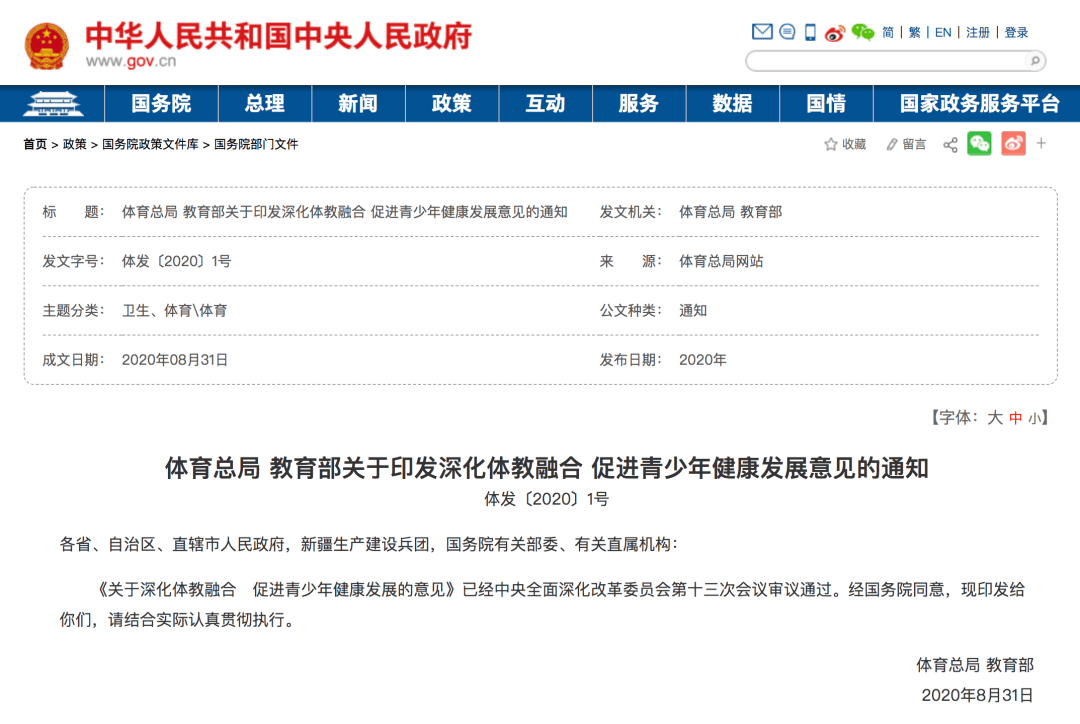Open the 总理 nav tab
Image resolution: width=1080 pixels, height=724 pixels.
tap(265, 103)
